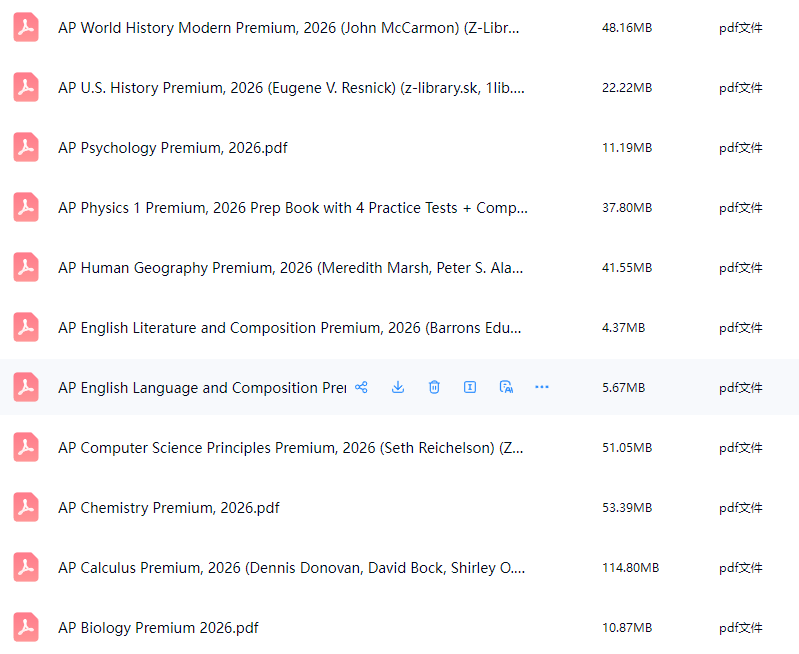Click the 37.80MB size value
799x654 pixels.
pyautogui.click(x=627, y=208)
